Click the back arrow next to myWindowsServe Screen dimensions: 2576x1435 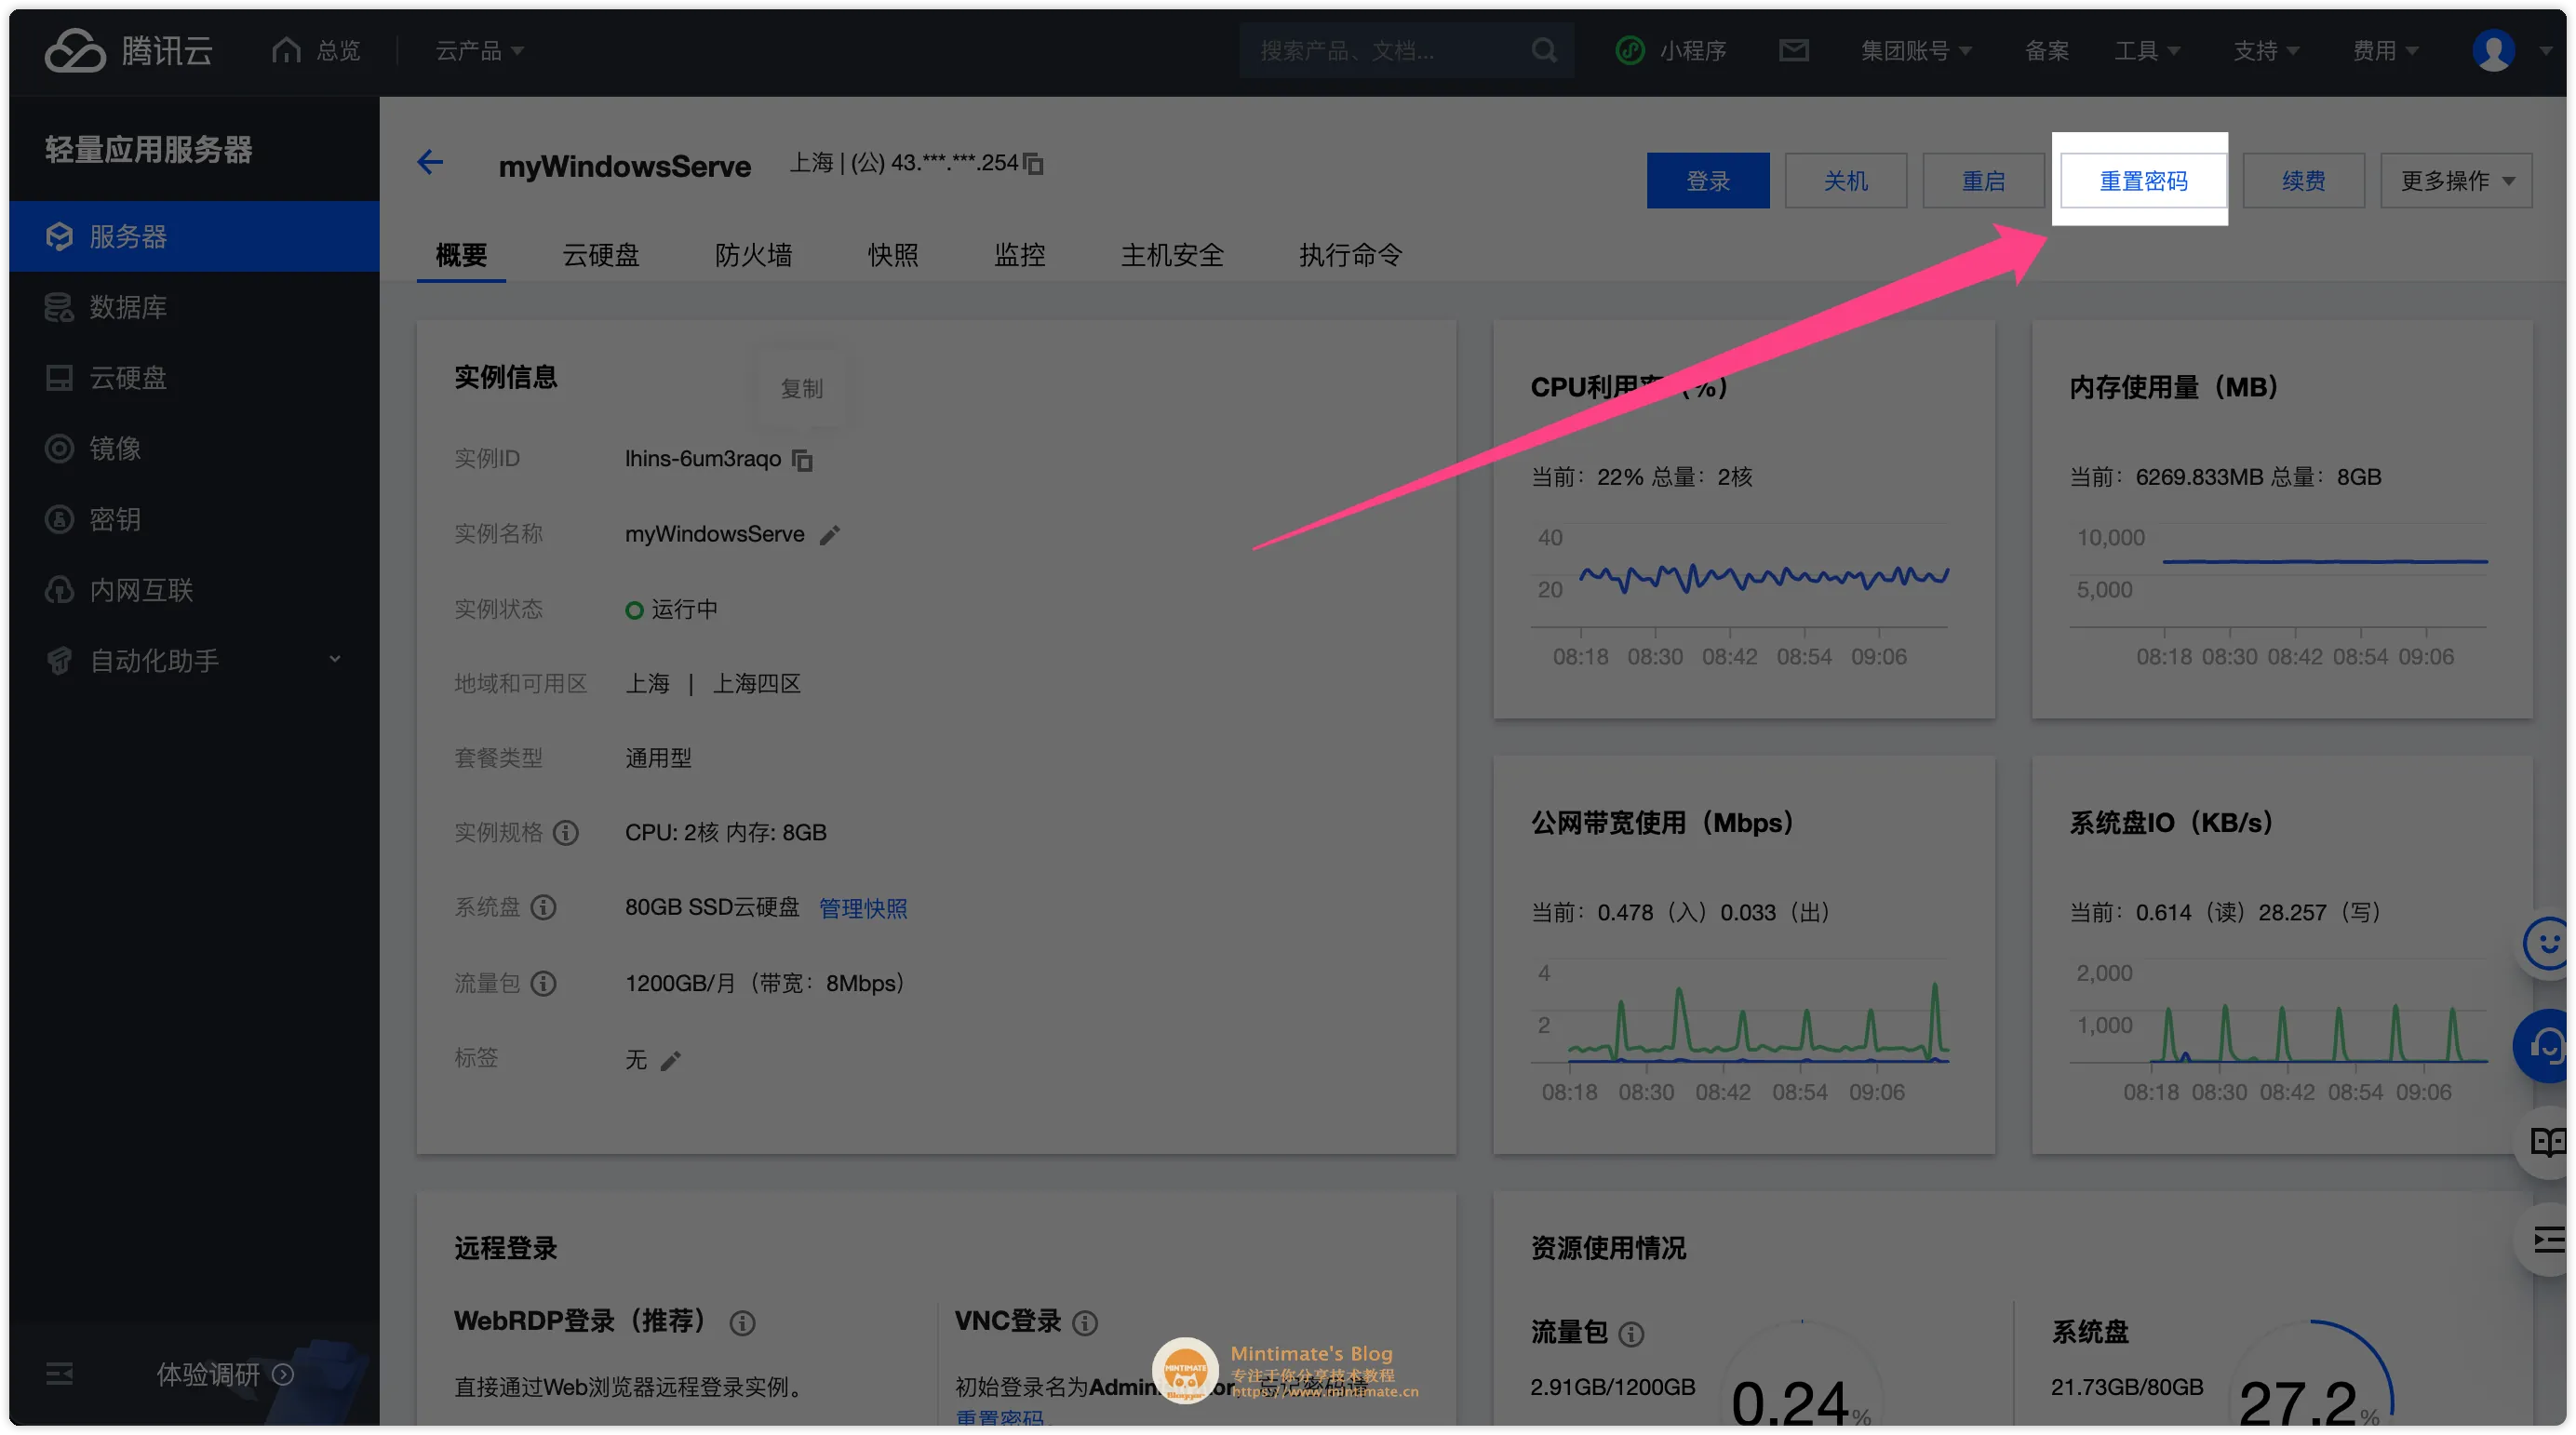point(430,162)
